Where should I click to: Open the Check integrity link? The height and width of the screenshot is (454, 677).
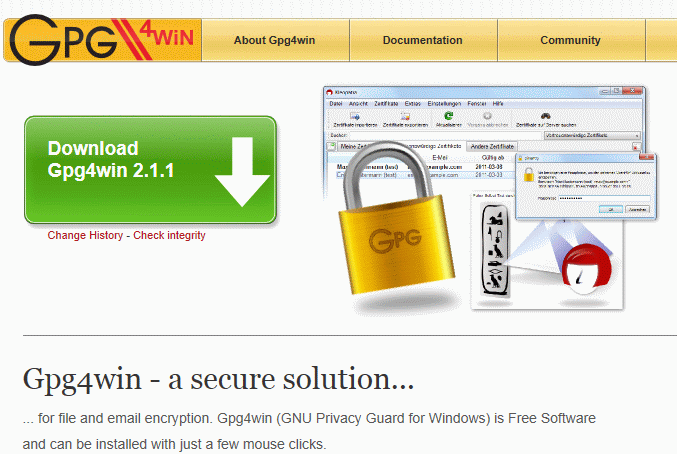(169, 235)
